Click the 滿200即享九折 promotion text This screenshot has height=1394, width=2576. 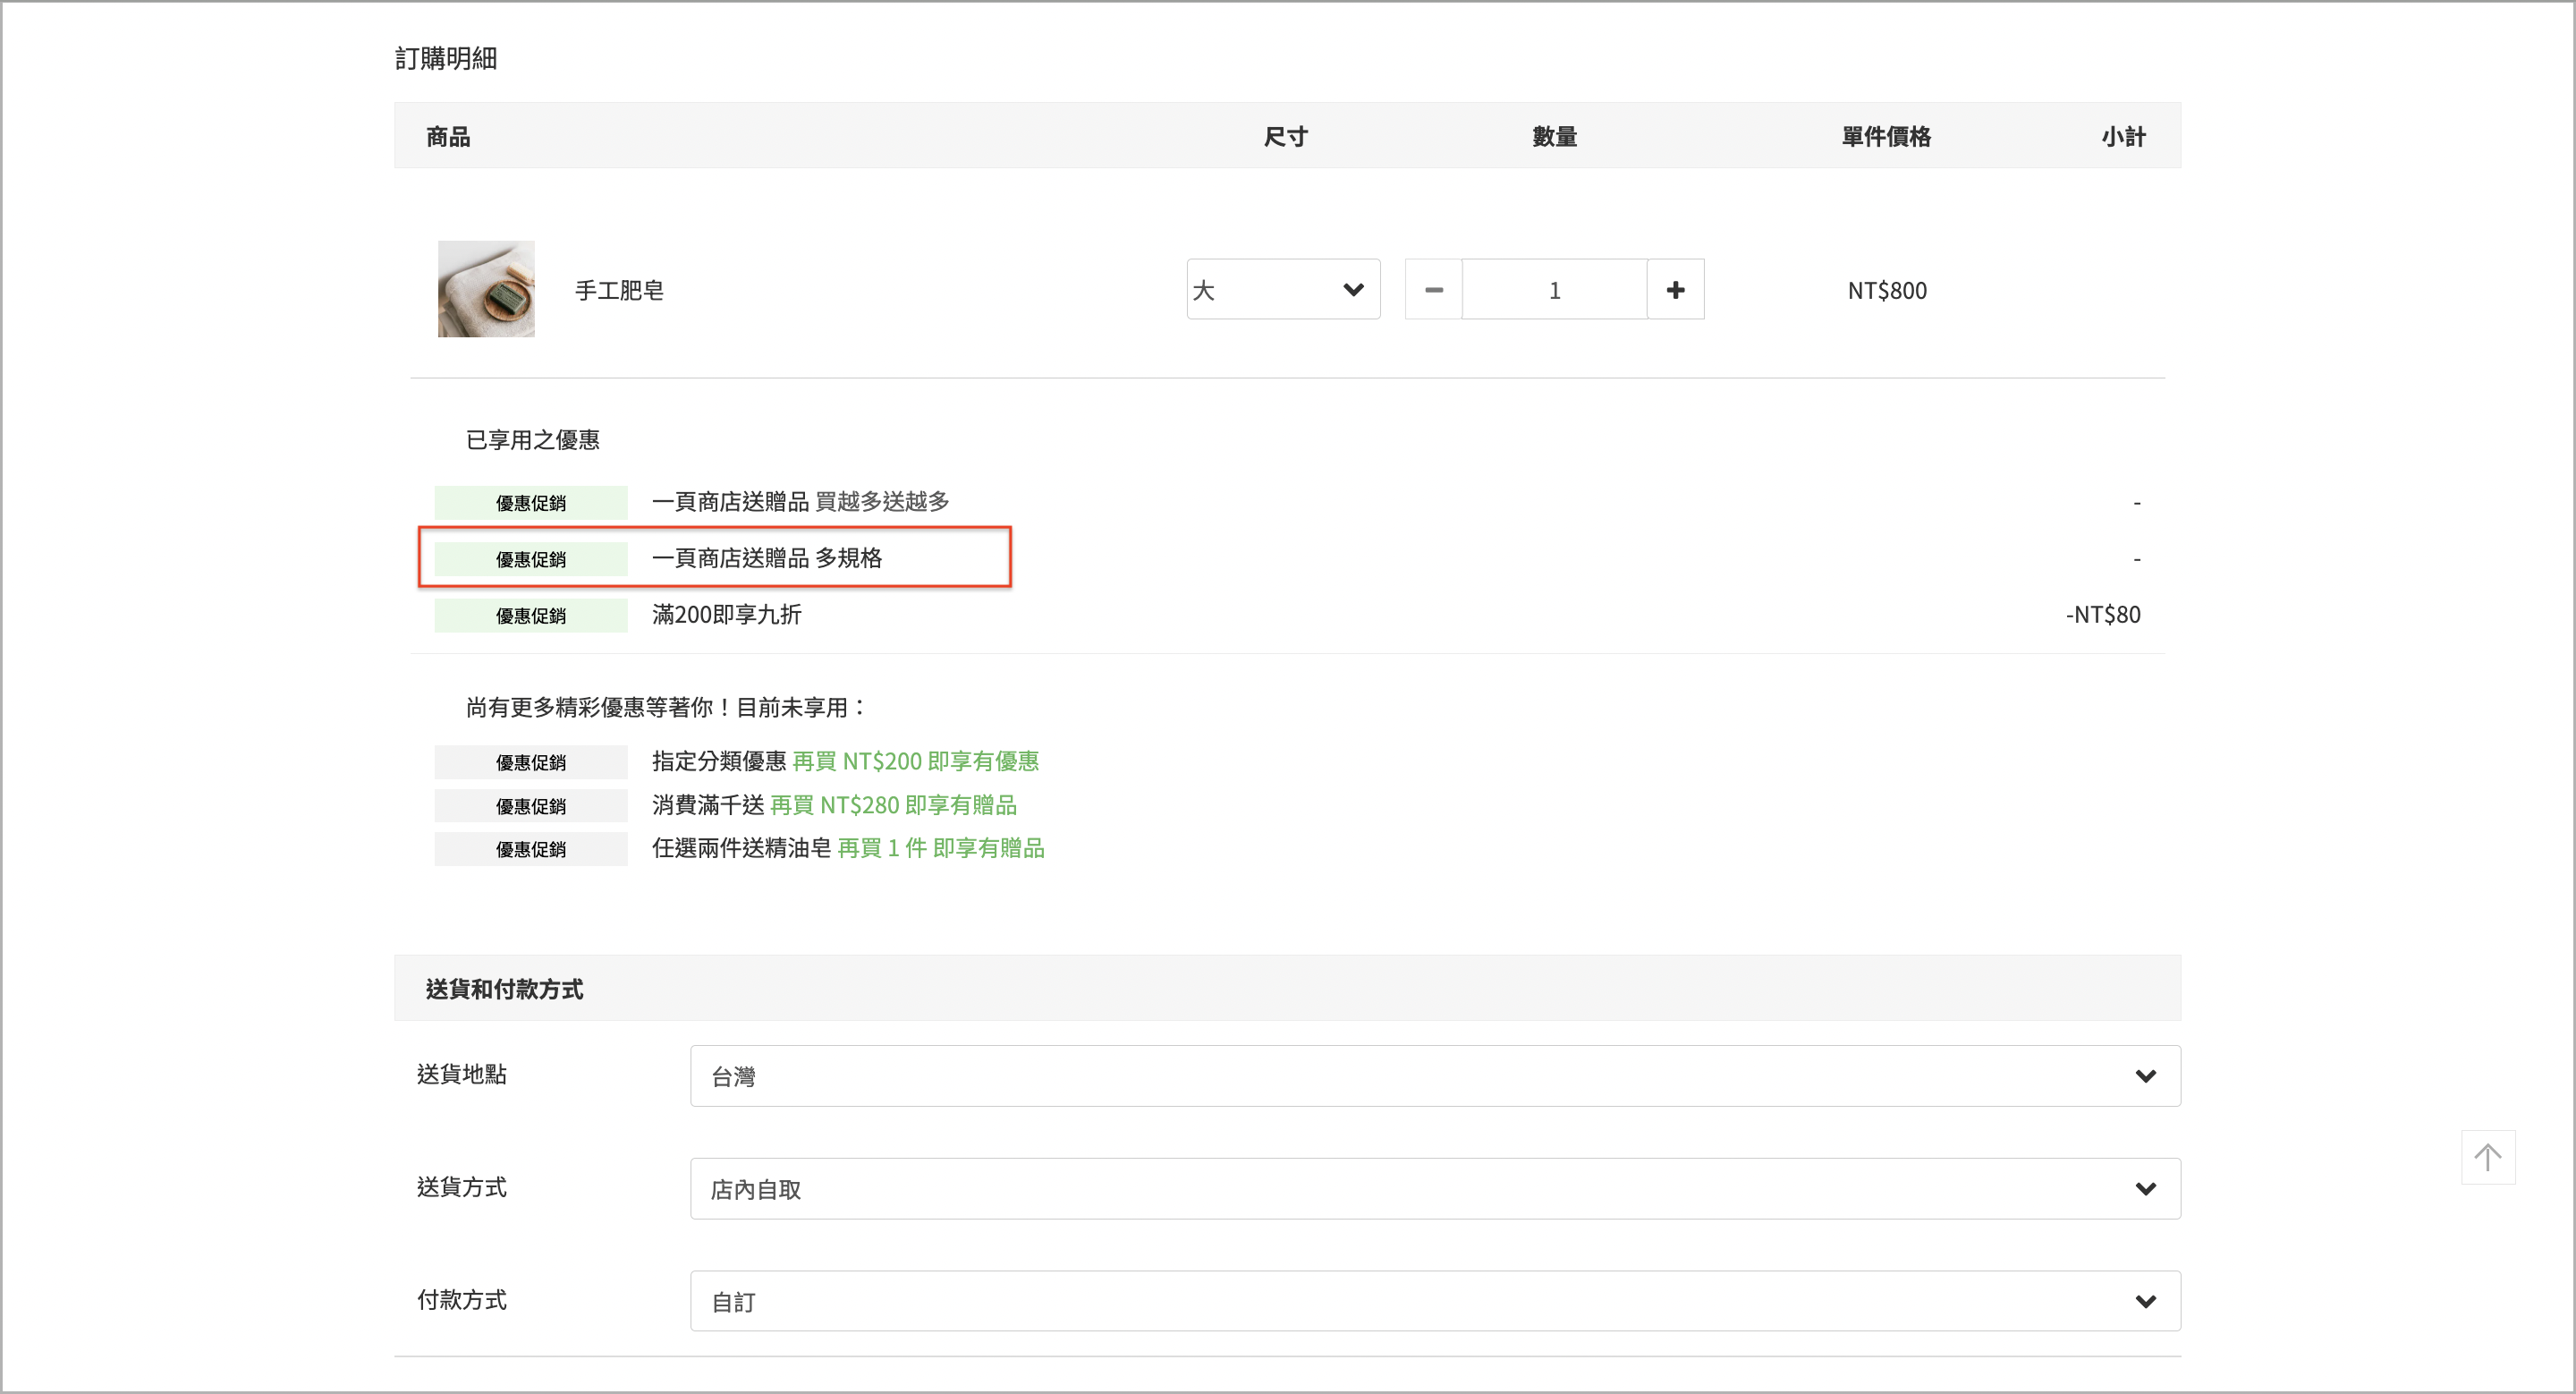(x=727, y=615)
